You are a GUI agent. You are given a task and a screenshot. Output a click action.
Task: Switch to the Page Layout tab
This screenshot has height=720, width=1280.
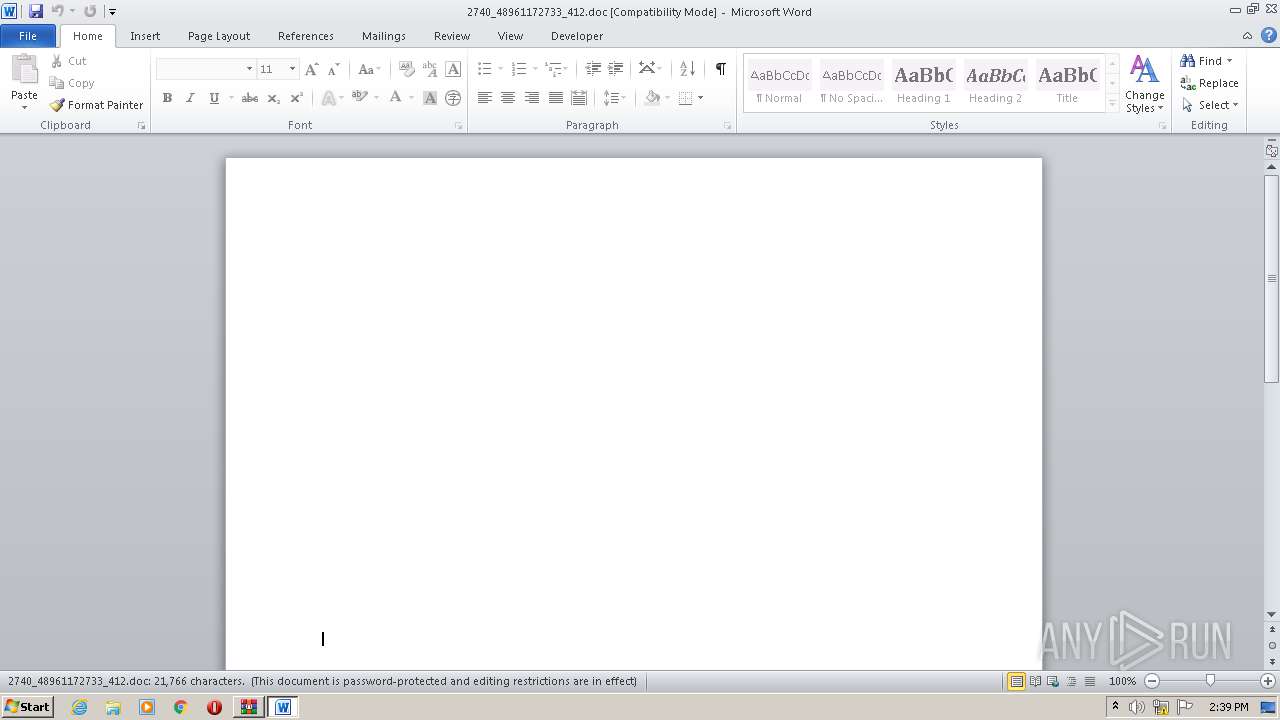[219, 36]
